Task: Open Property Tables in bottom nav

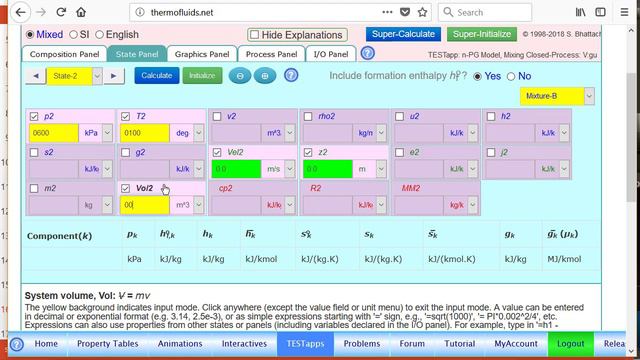Action: pyautogui.click(x=108, y=344)
